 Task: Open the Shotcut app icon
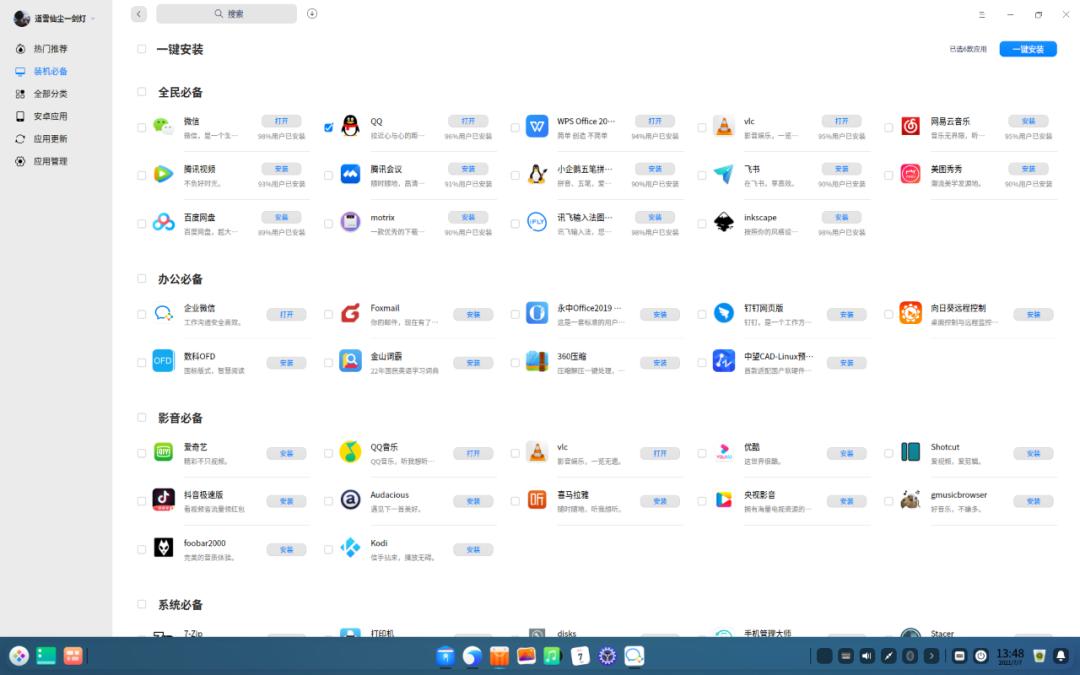click(x=910, y=453)
